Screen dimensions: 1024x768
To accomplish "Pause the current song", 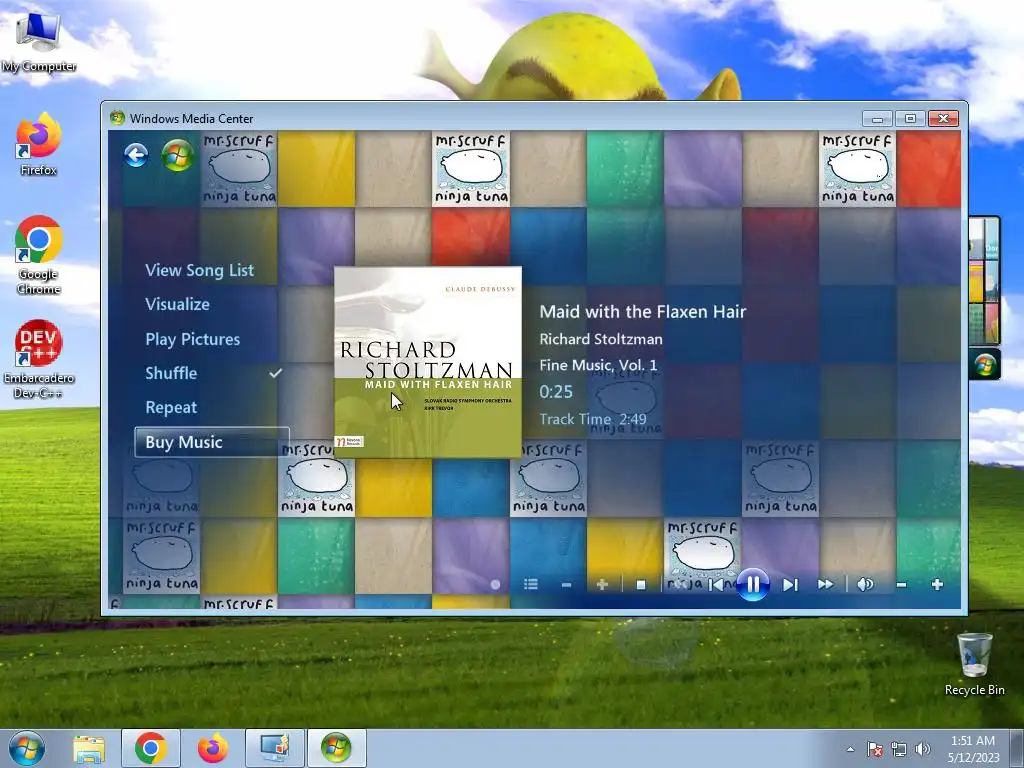I will pos(752,584).
